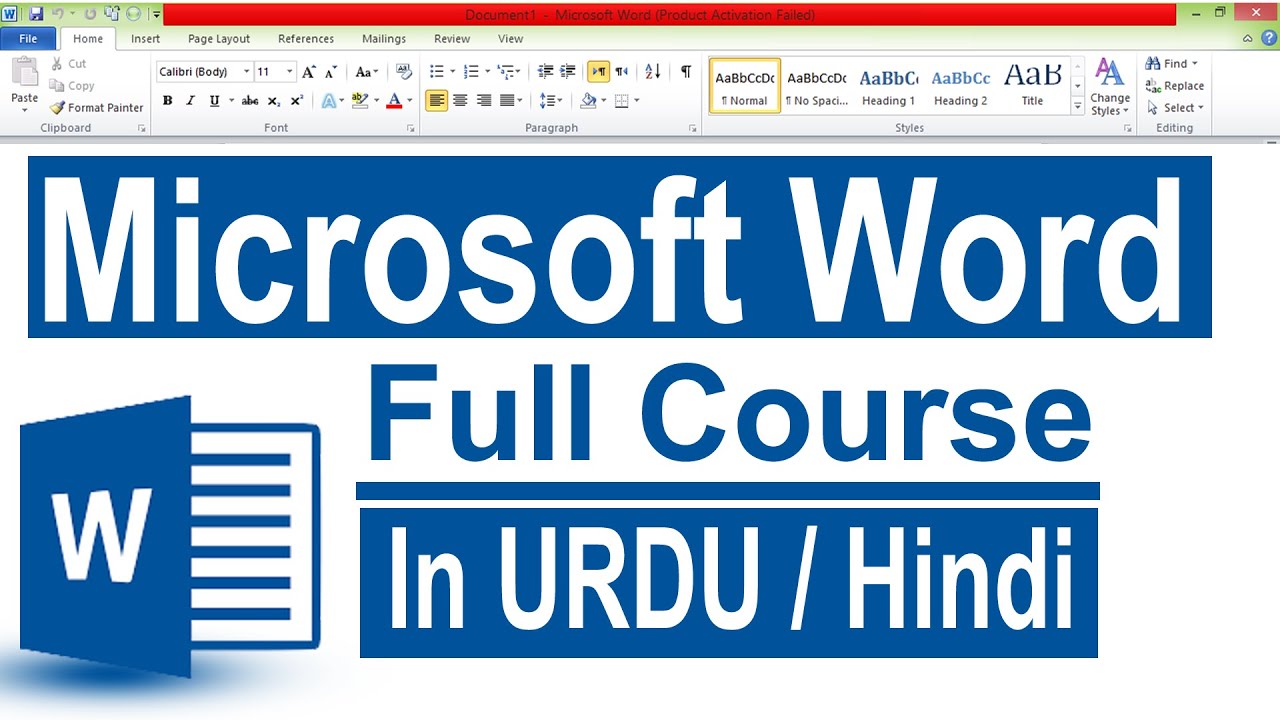Toggle Bold formatting
Viewport: 1280px width, 720px height.
[x=167, y=101]
